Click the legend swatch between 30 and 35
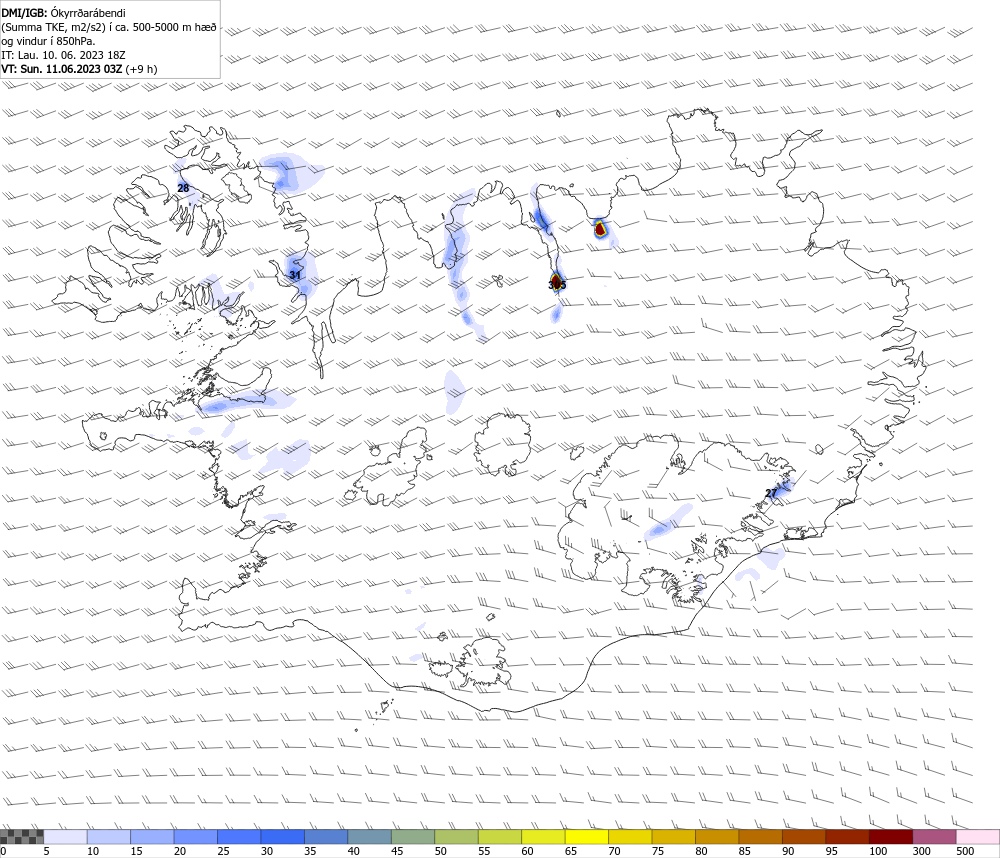Viewport: 1000px width, 858px height. tap(283, 837)
